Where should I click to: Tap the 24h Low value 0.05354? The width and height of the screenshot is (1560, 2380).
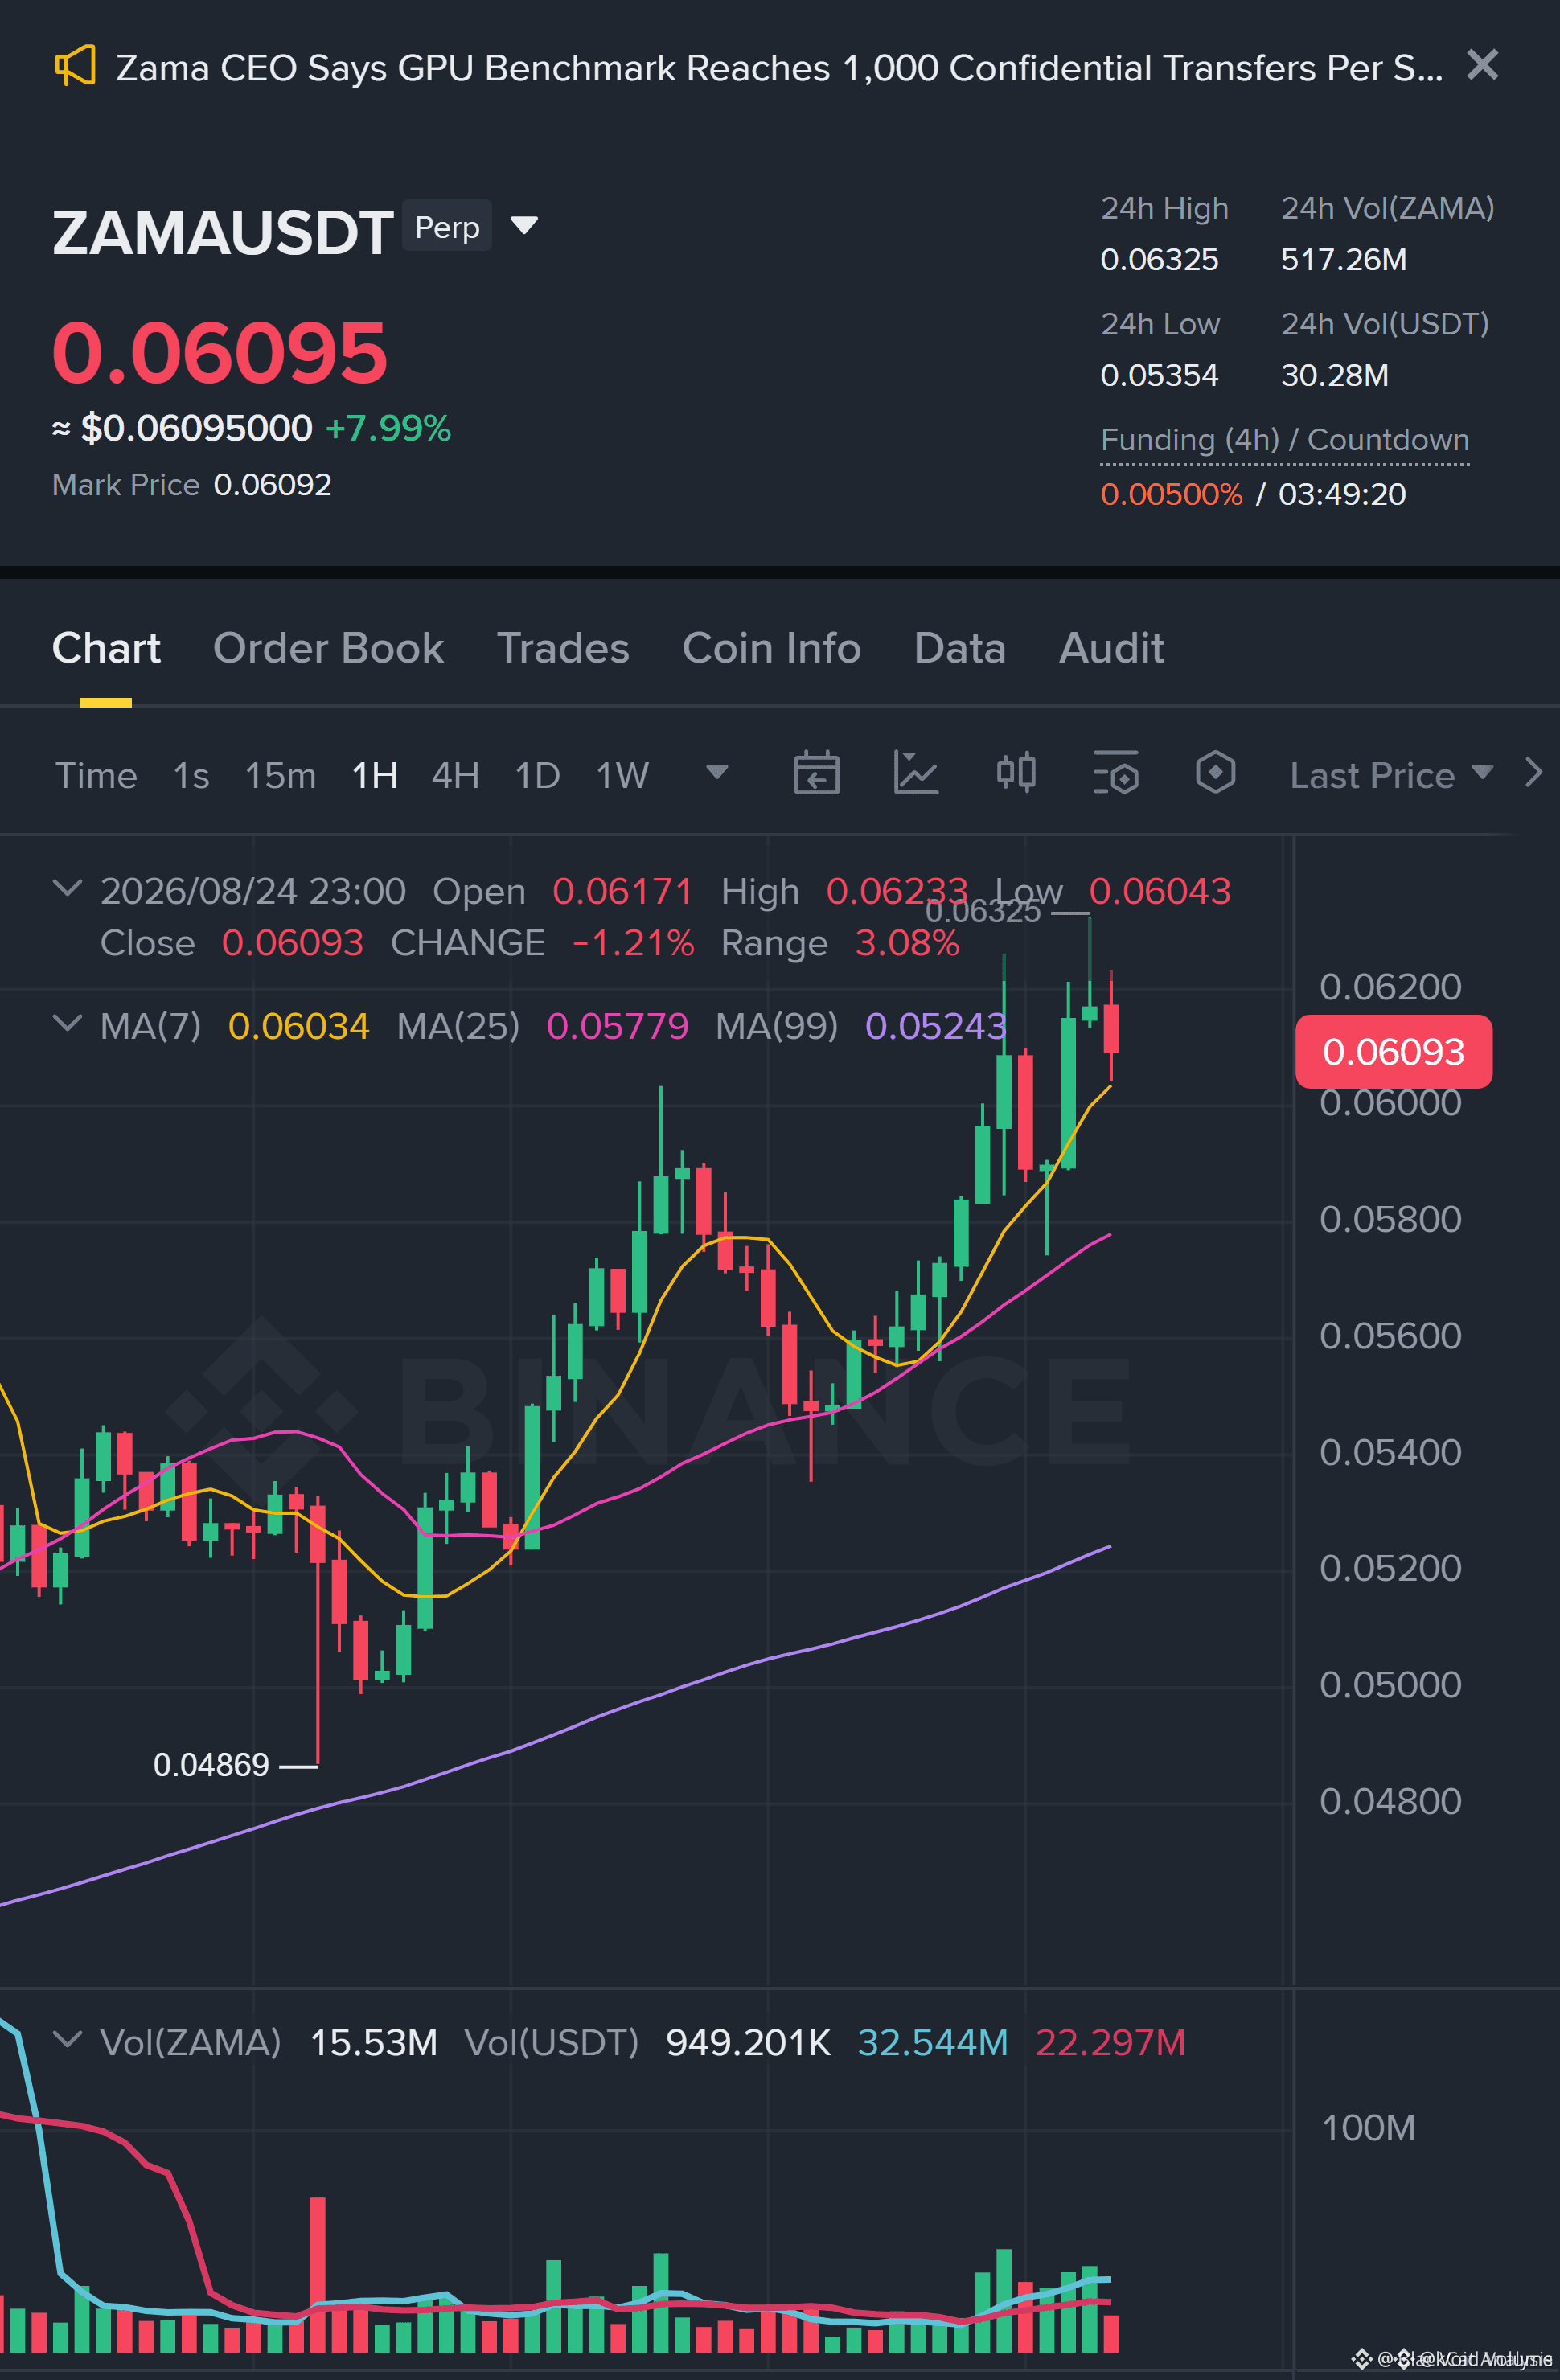click(1159, 376)
